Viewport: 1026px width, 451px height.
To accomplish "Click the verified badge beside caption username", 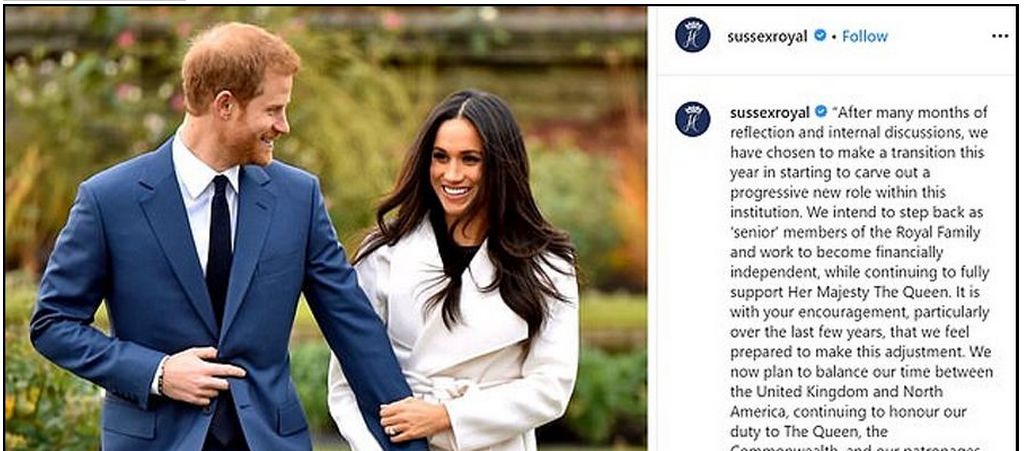I will [821, 111].
